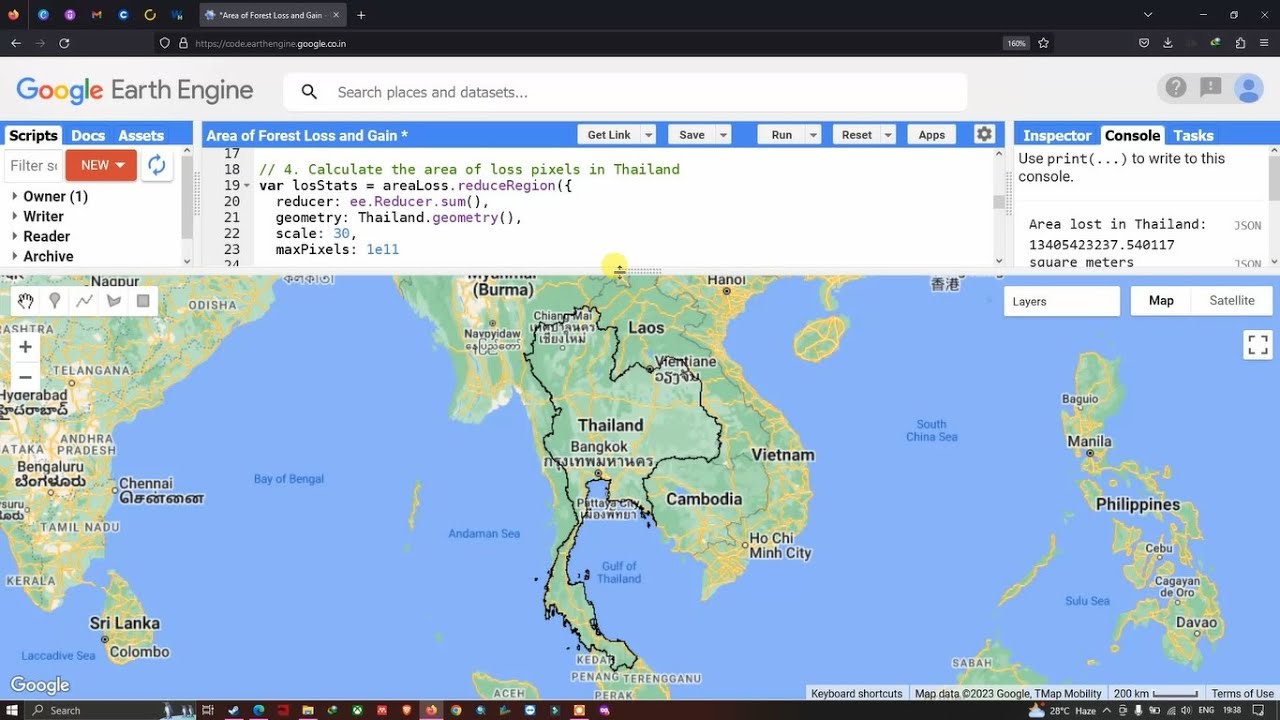This screenshot has height=720, width=1280.
Task: Pick the draw line tool
Action: pyautogui.click(x=85, y=301)
